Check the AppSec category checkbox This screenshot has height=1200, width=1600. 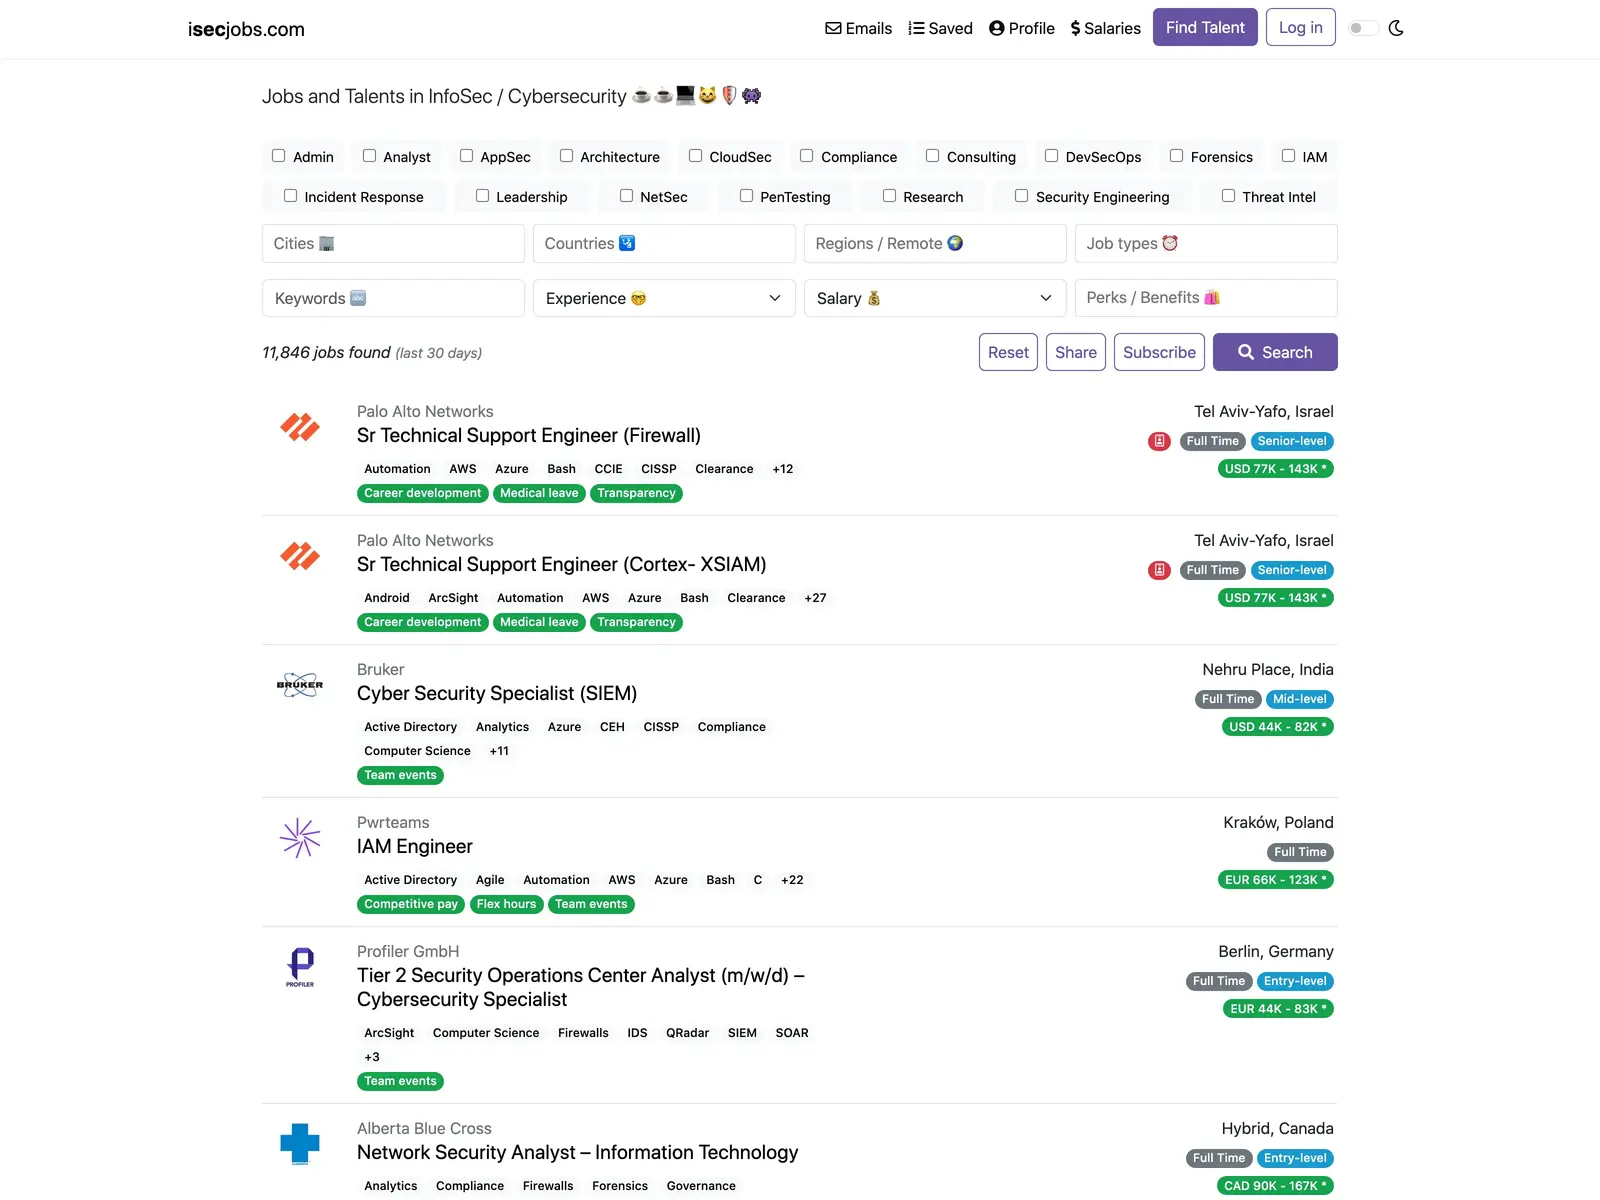466,156
